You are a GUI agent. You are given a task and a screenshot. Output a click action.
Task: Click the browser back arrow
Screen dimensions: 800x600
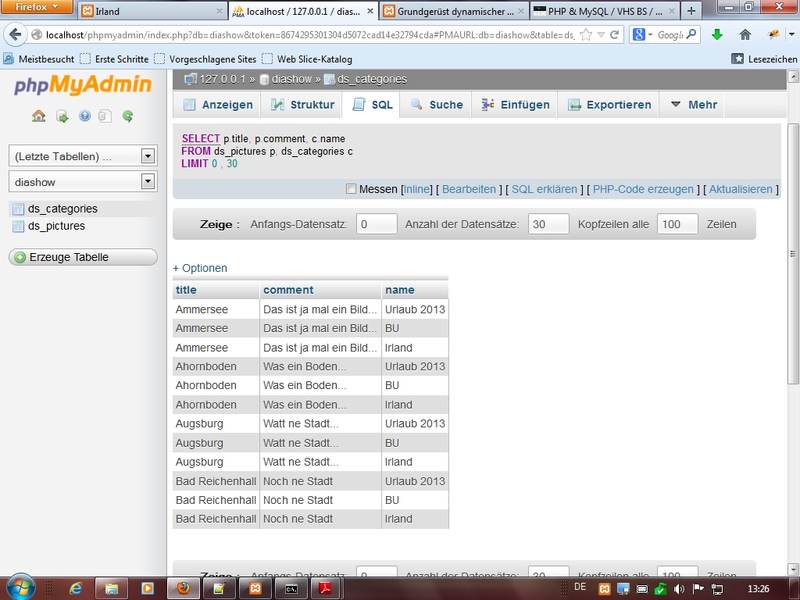coord(15,35)
